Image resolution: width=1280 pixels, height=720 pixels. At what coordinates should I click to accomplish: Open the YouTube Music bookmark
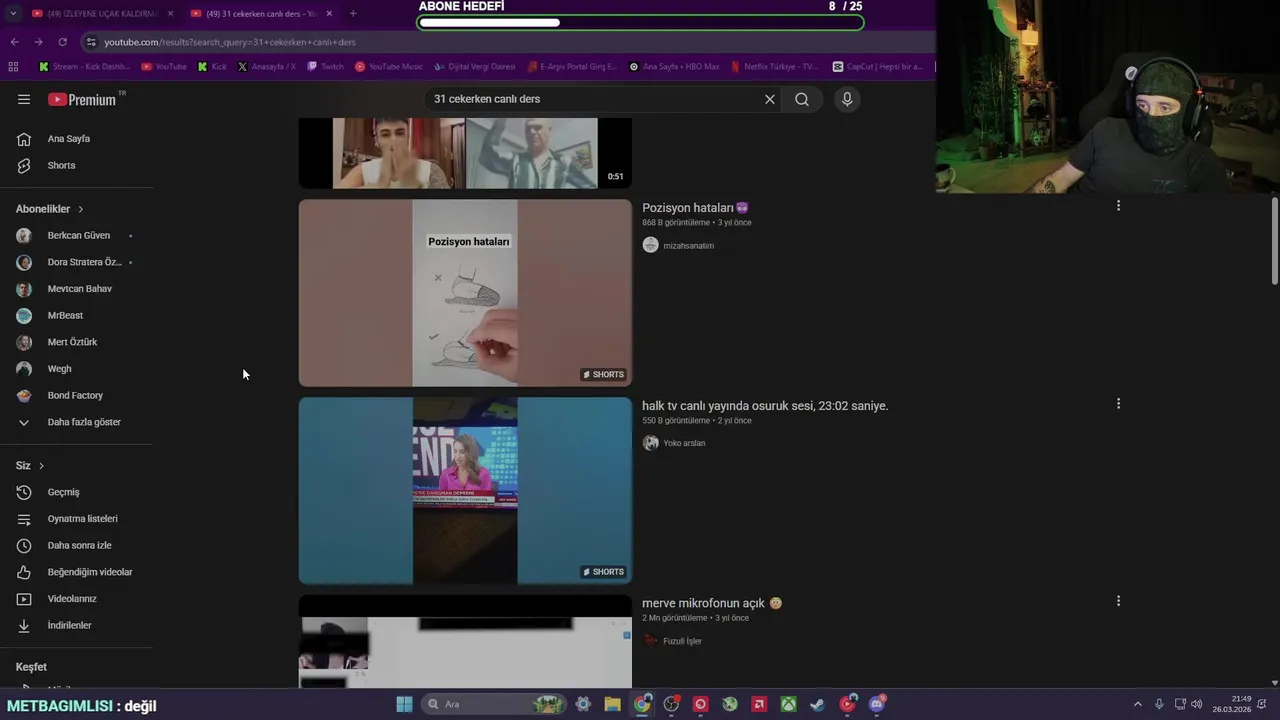point(389,67)
